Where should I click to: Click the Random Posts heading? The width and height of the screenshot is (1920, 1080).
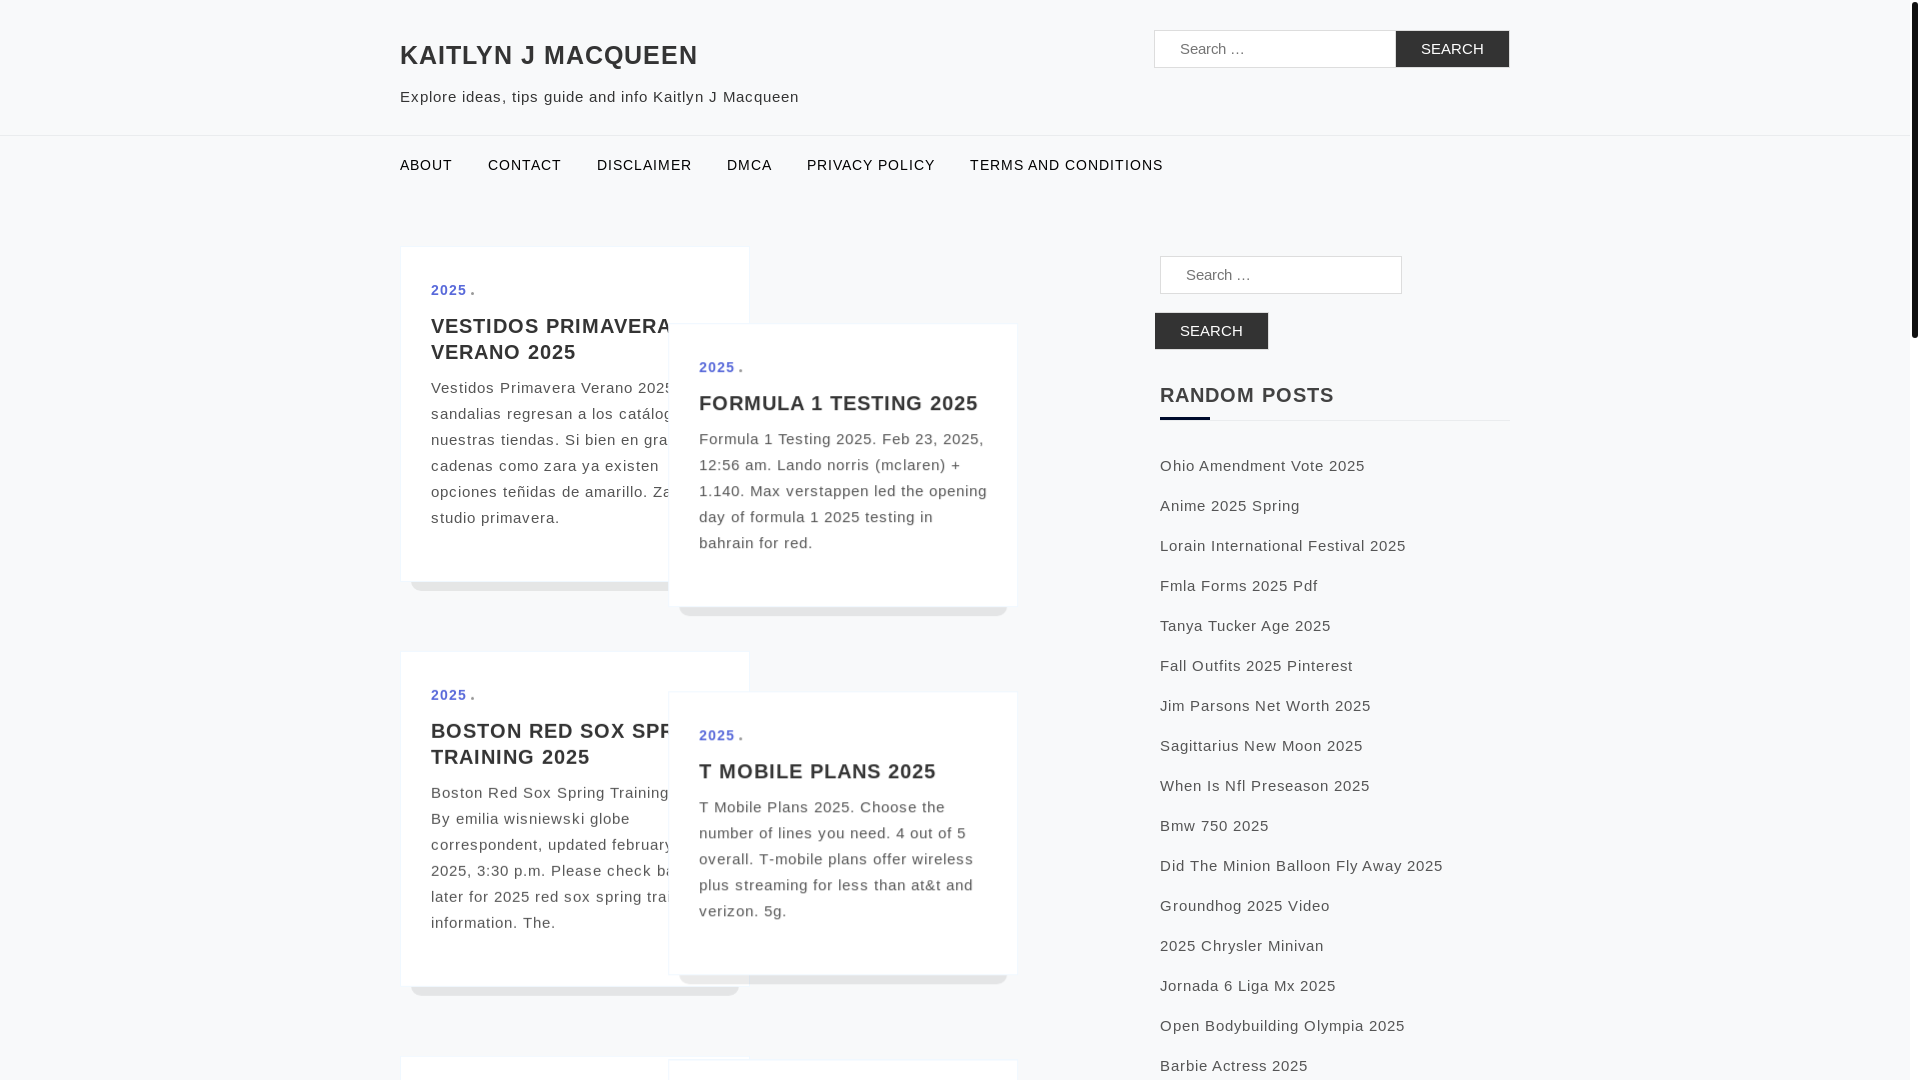point(1247,395)
